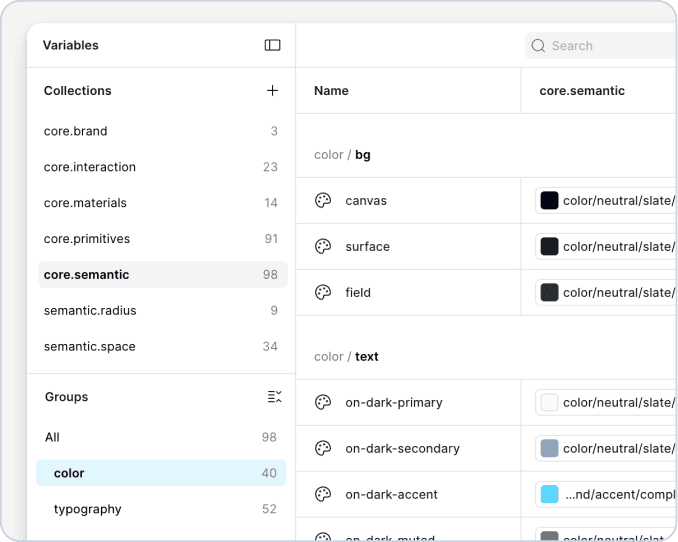Image resolution: width=678 pixels, height=542 pixels.
Task: Add a new collection with the plus icon
Action: point(272,90)
